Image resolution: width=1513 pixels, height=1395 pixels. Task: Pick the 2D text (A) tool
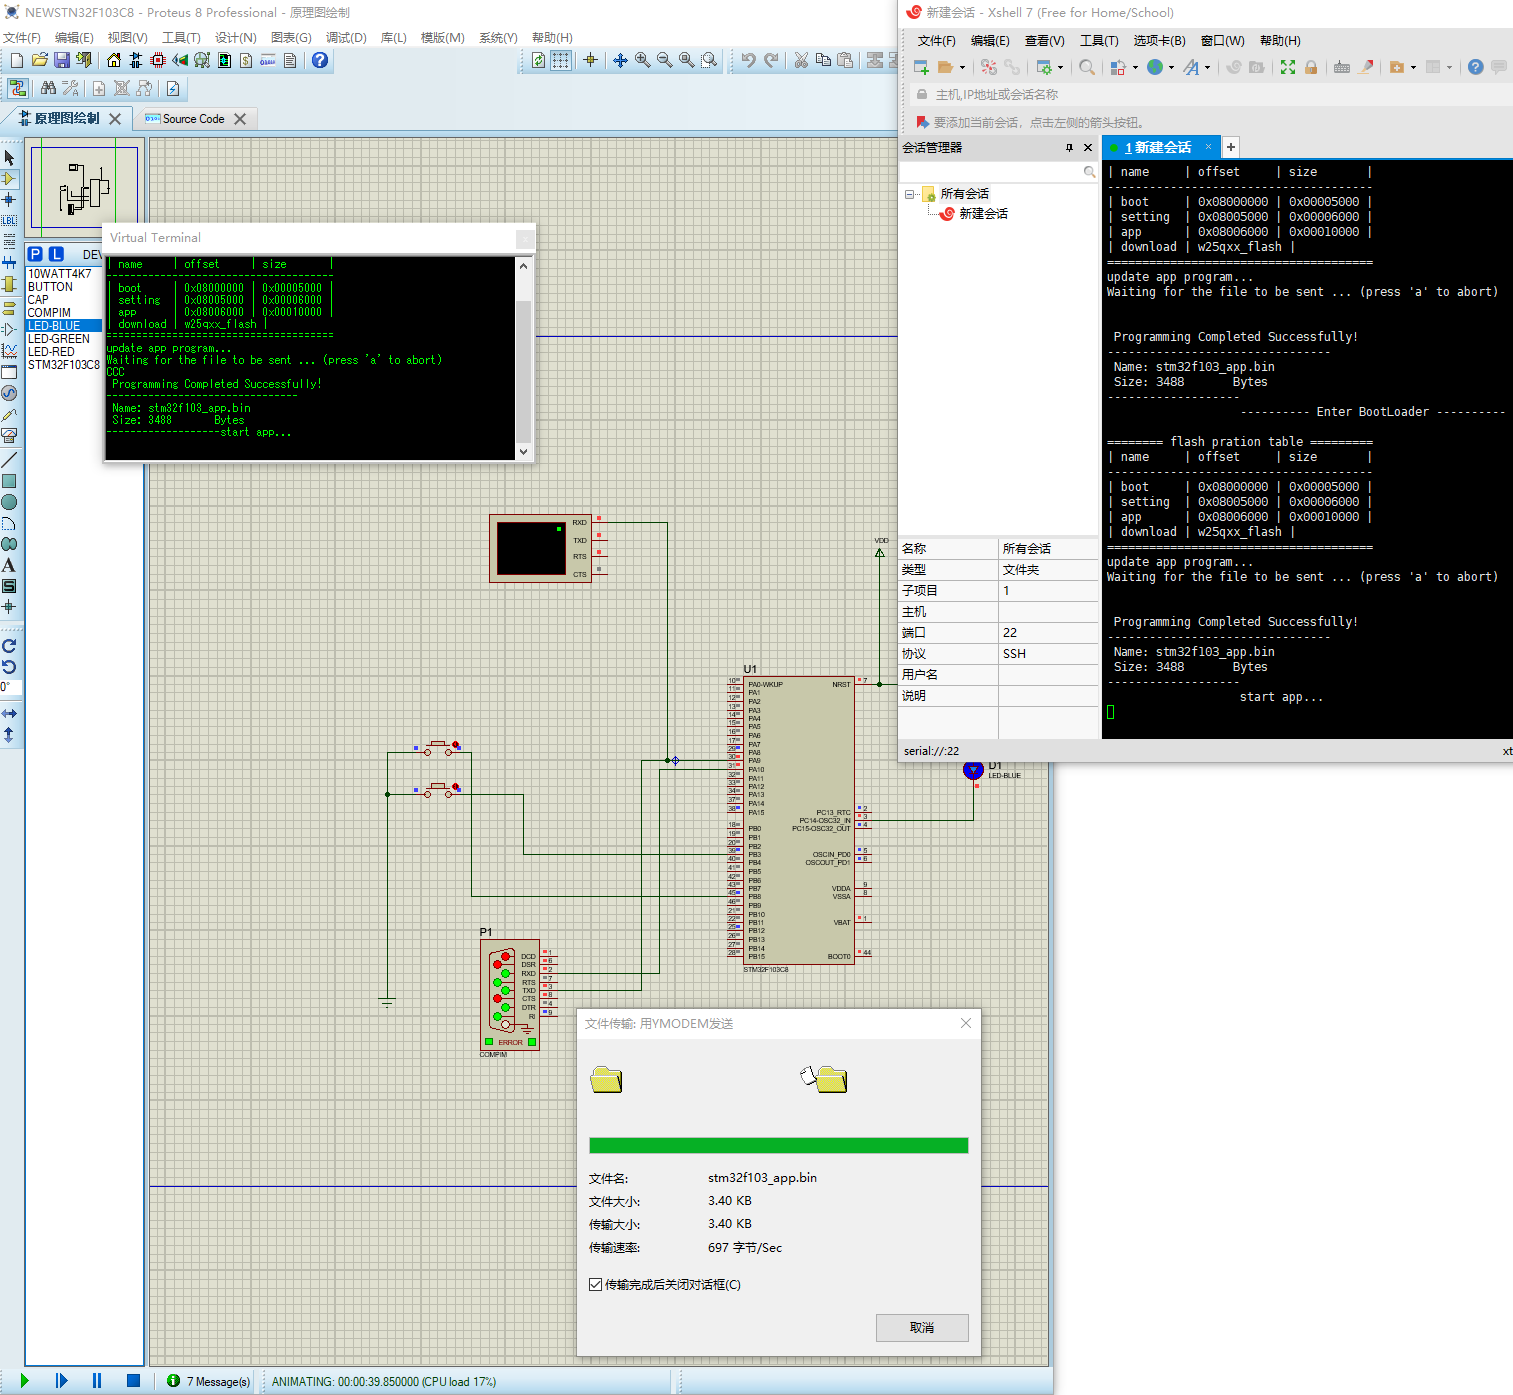9,565
